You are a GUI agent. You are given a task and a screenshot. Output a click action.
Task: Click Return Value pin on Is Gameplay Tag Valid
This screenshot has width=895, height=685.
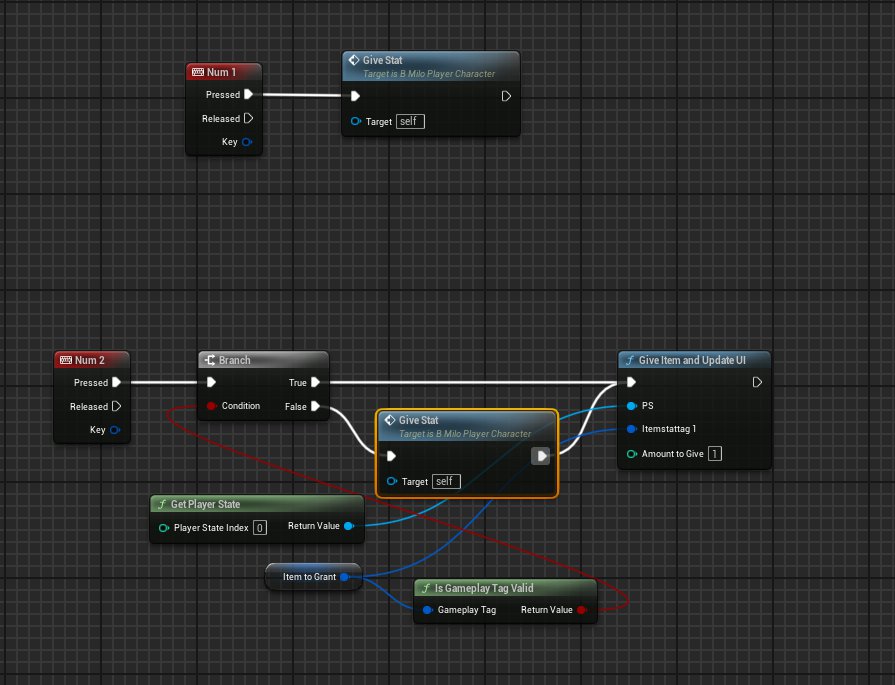581,609
